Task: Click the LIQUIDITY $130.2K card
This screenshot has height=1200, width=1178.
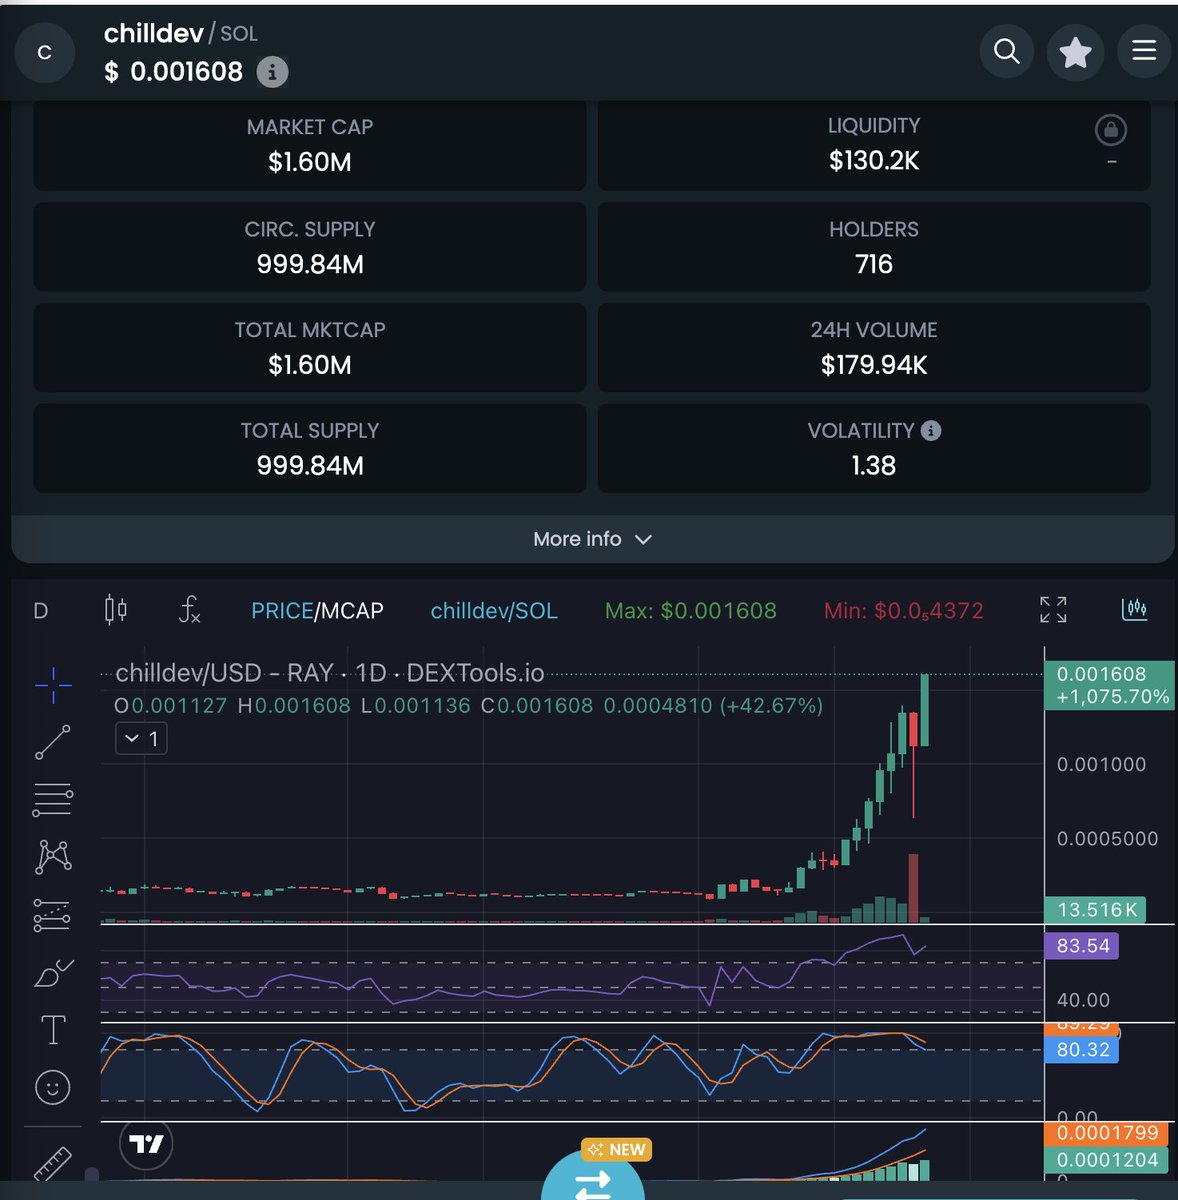Action: [874, 145]
